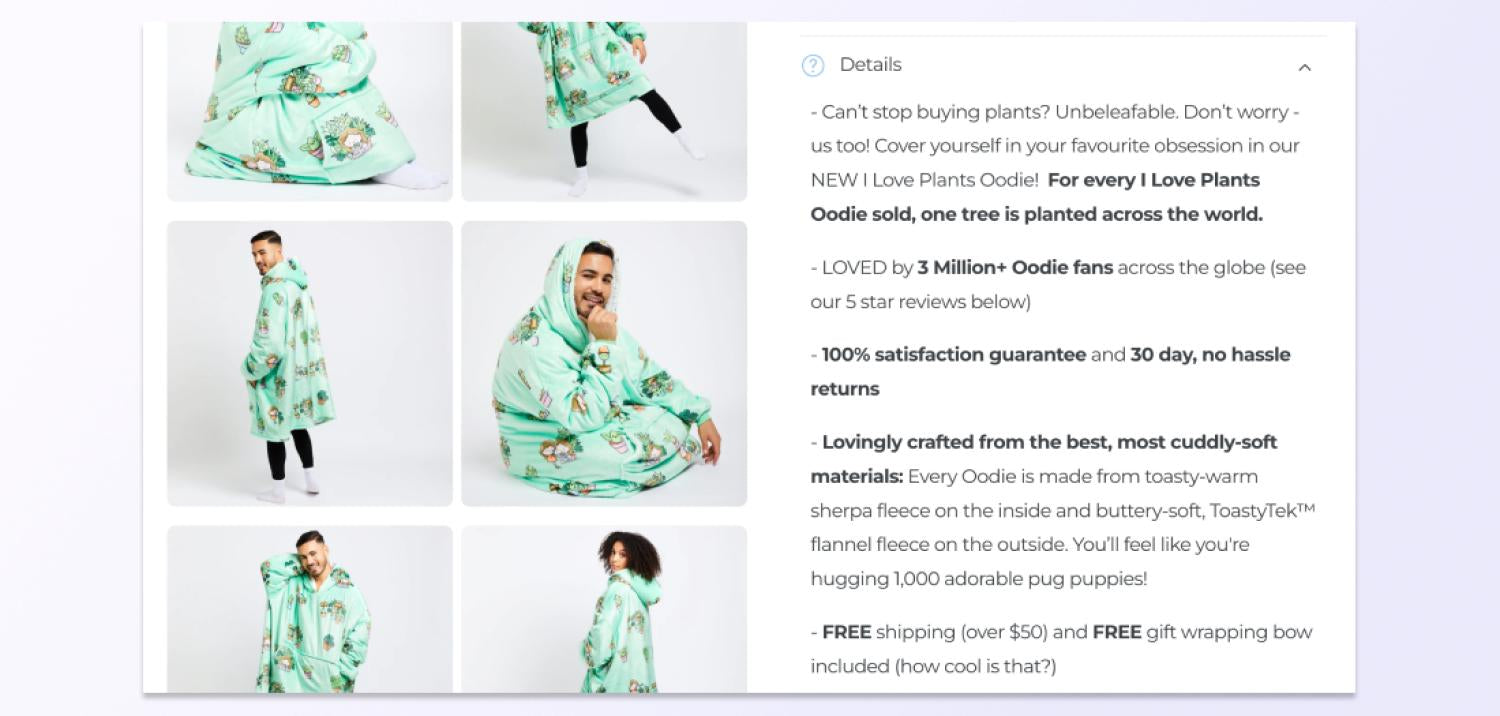
Task: Click the bold 'FREE' before shipping
Action: [x=847, y=632]
